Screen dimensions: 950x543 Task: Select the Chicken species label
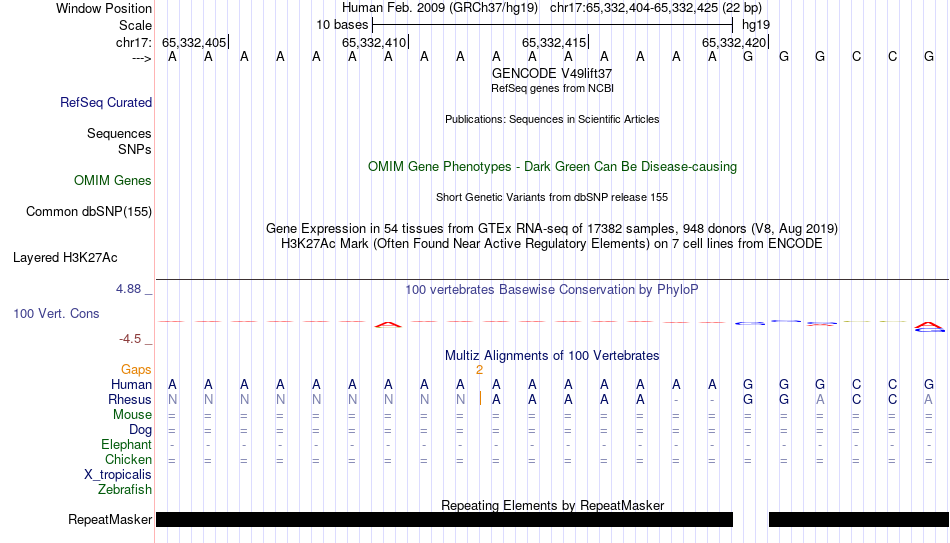point(128,459)
